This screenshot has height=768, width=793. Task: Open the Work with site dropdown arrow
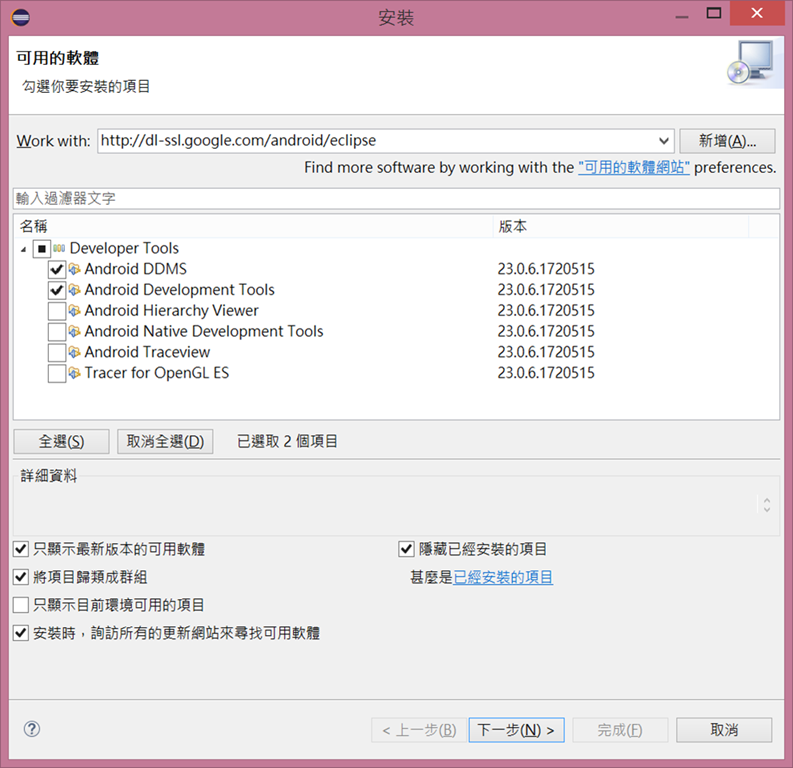coord(664,141)
